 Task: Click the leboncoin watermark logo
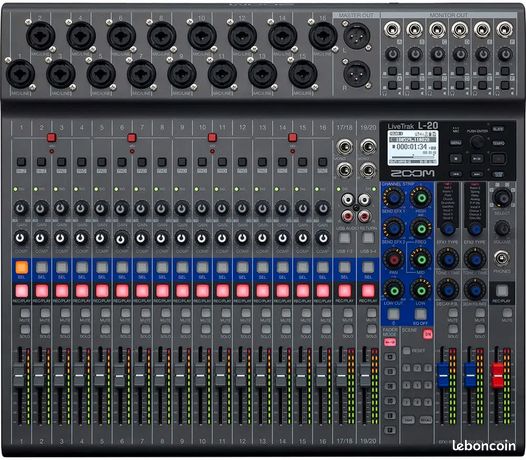coord(484,446)
